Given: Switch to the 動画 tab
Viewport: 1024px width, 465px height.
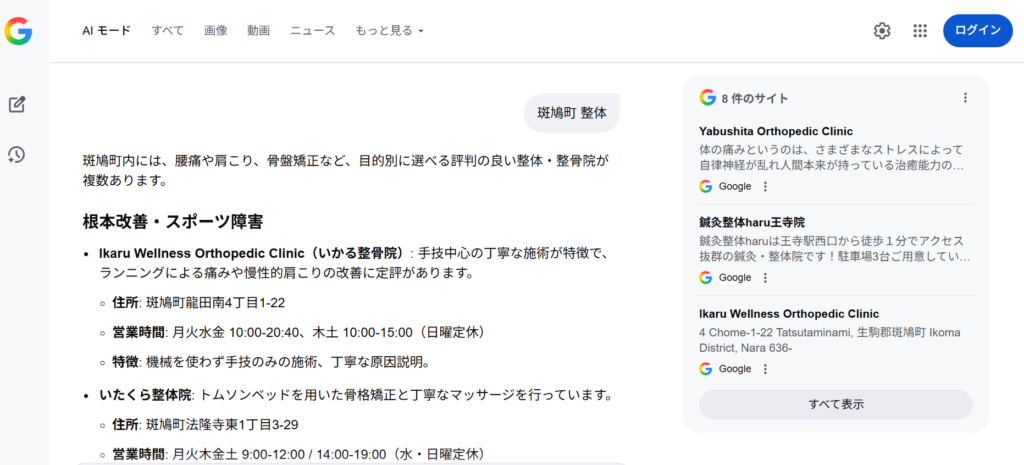Looking at the screenshot, I should coord(259,31).
